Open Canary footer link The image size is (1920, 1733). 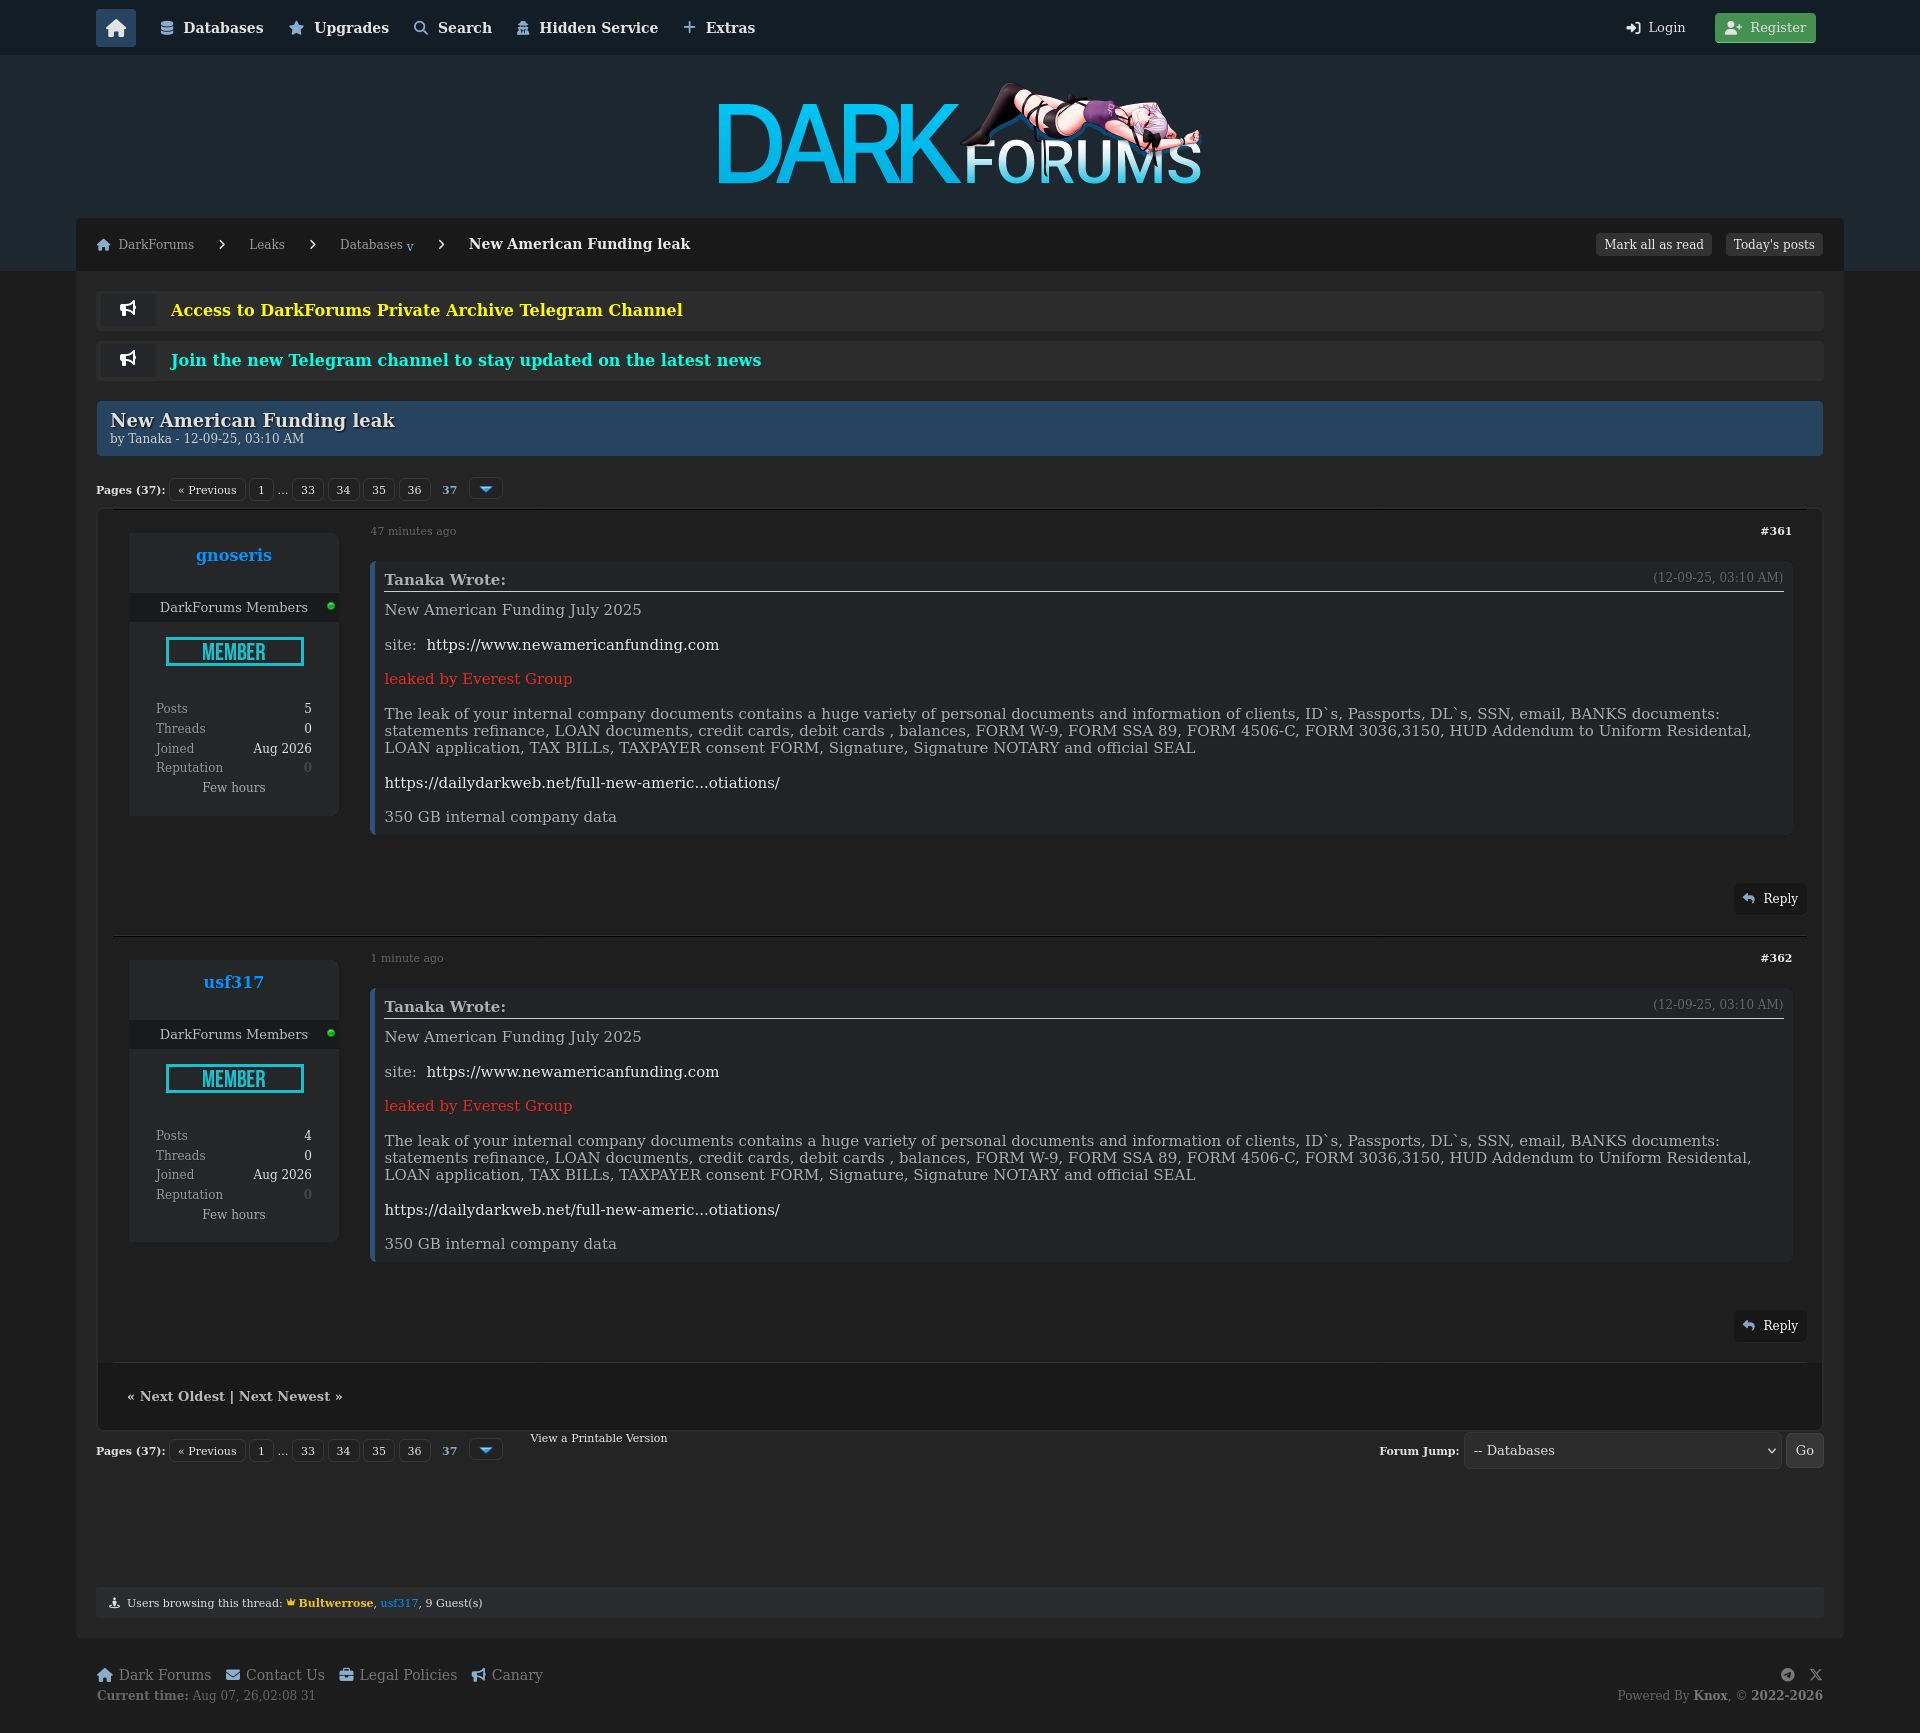[x=507, y=1675]
